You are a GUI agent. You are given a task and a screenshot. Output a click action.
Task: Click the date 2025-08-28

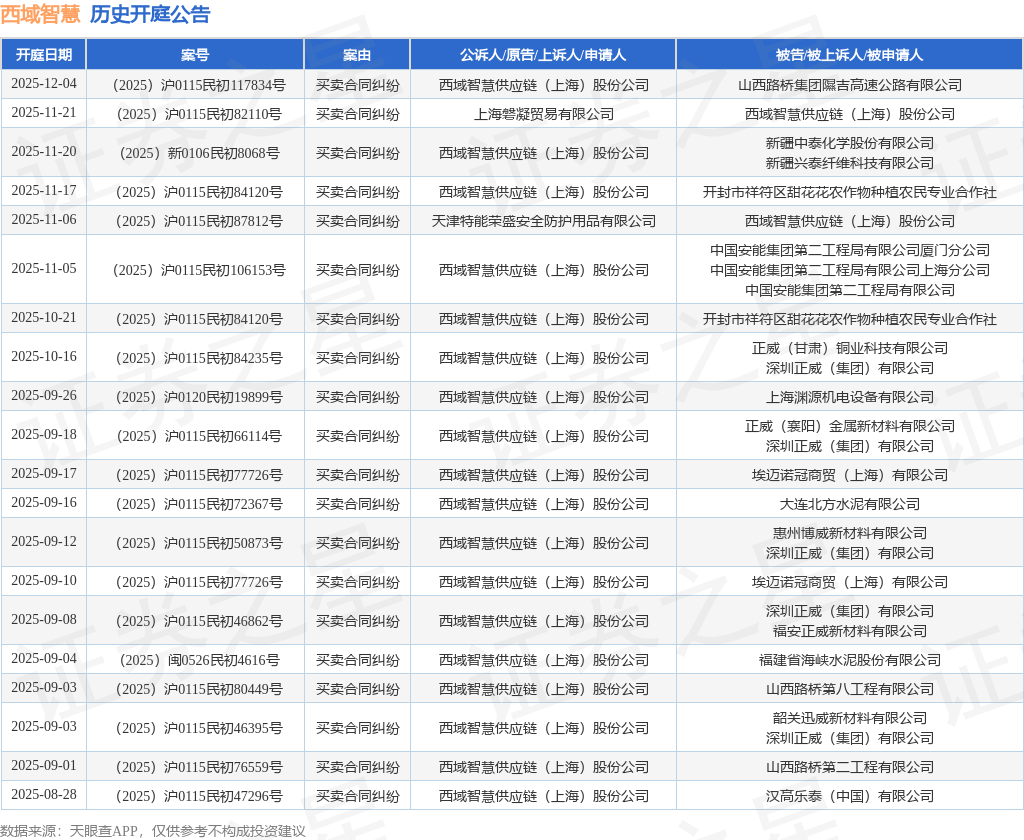pos(44,794)
